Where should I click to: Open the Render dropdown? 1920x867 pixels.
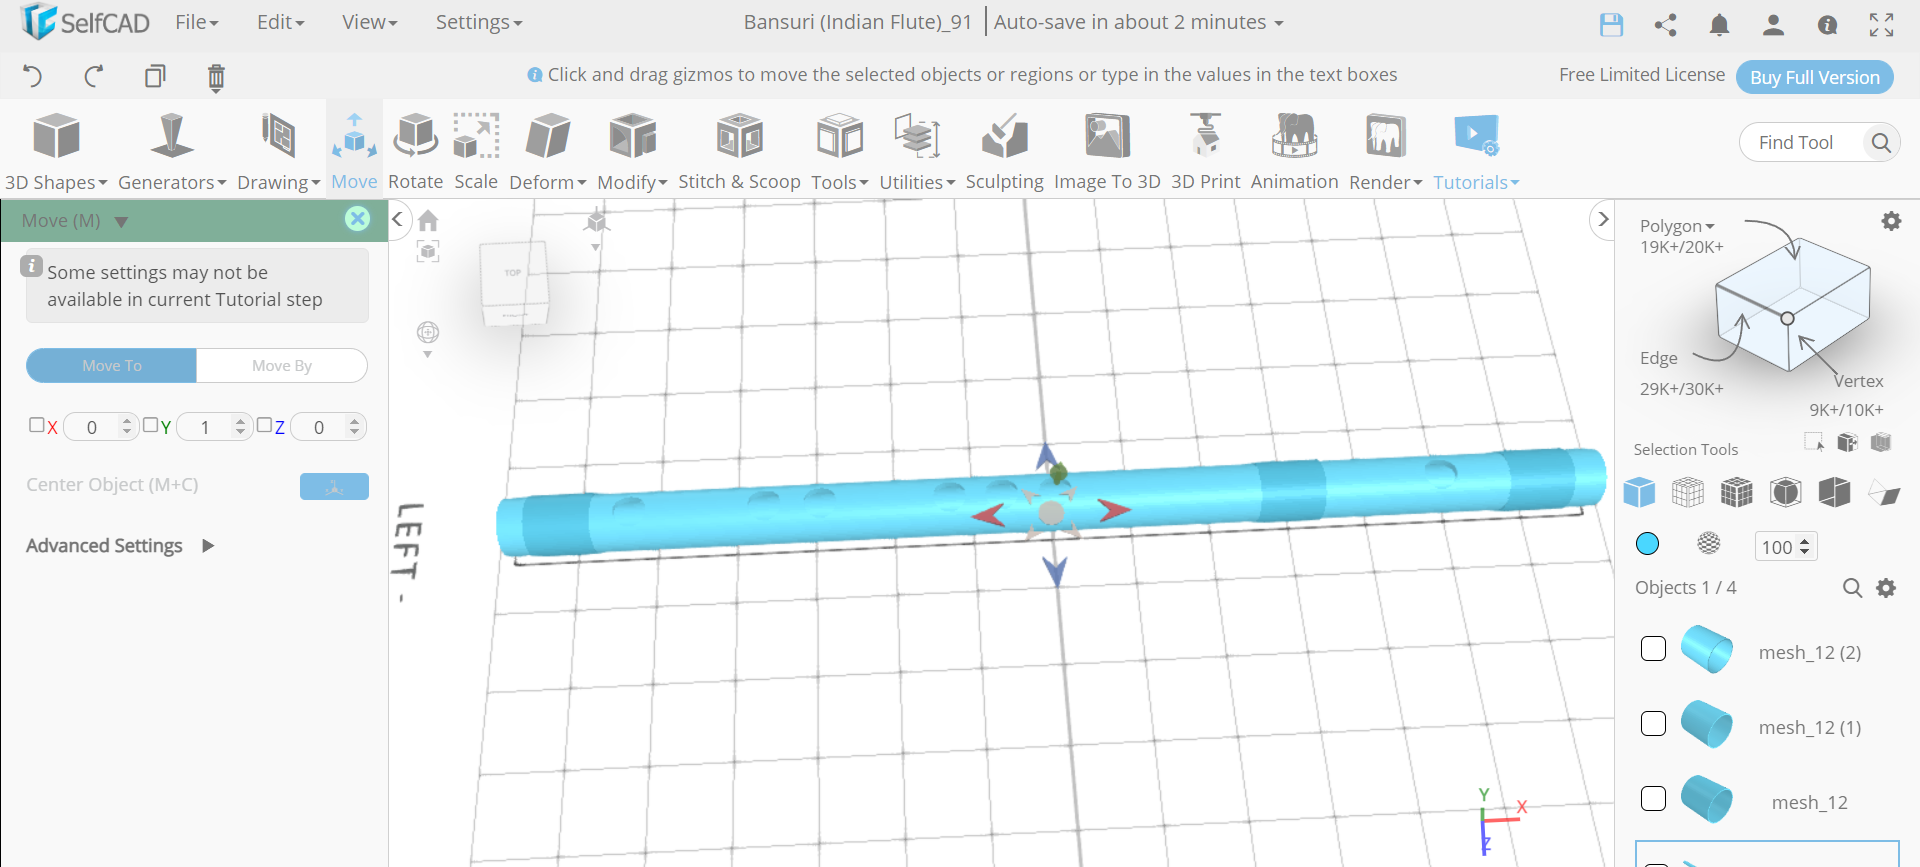[1385, 151]
